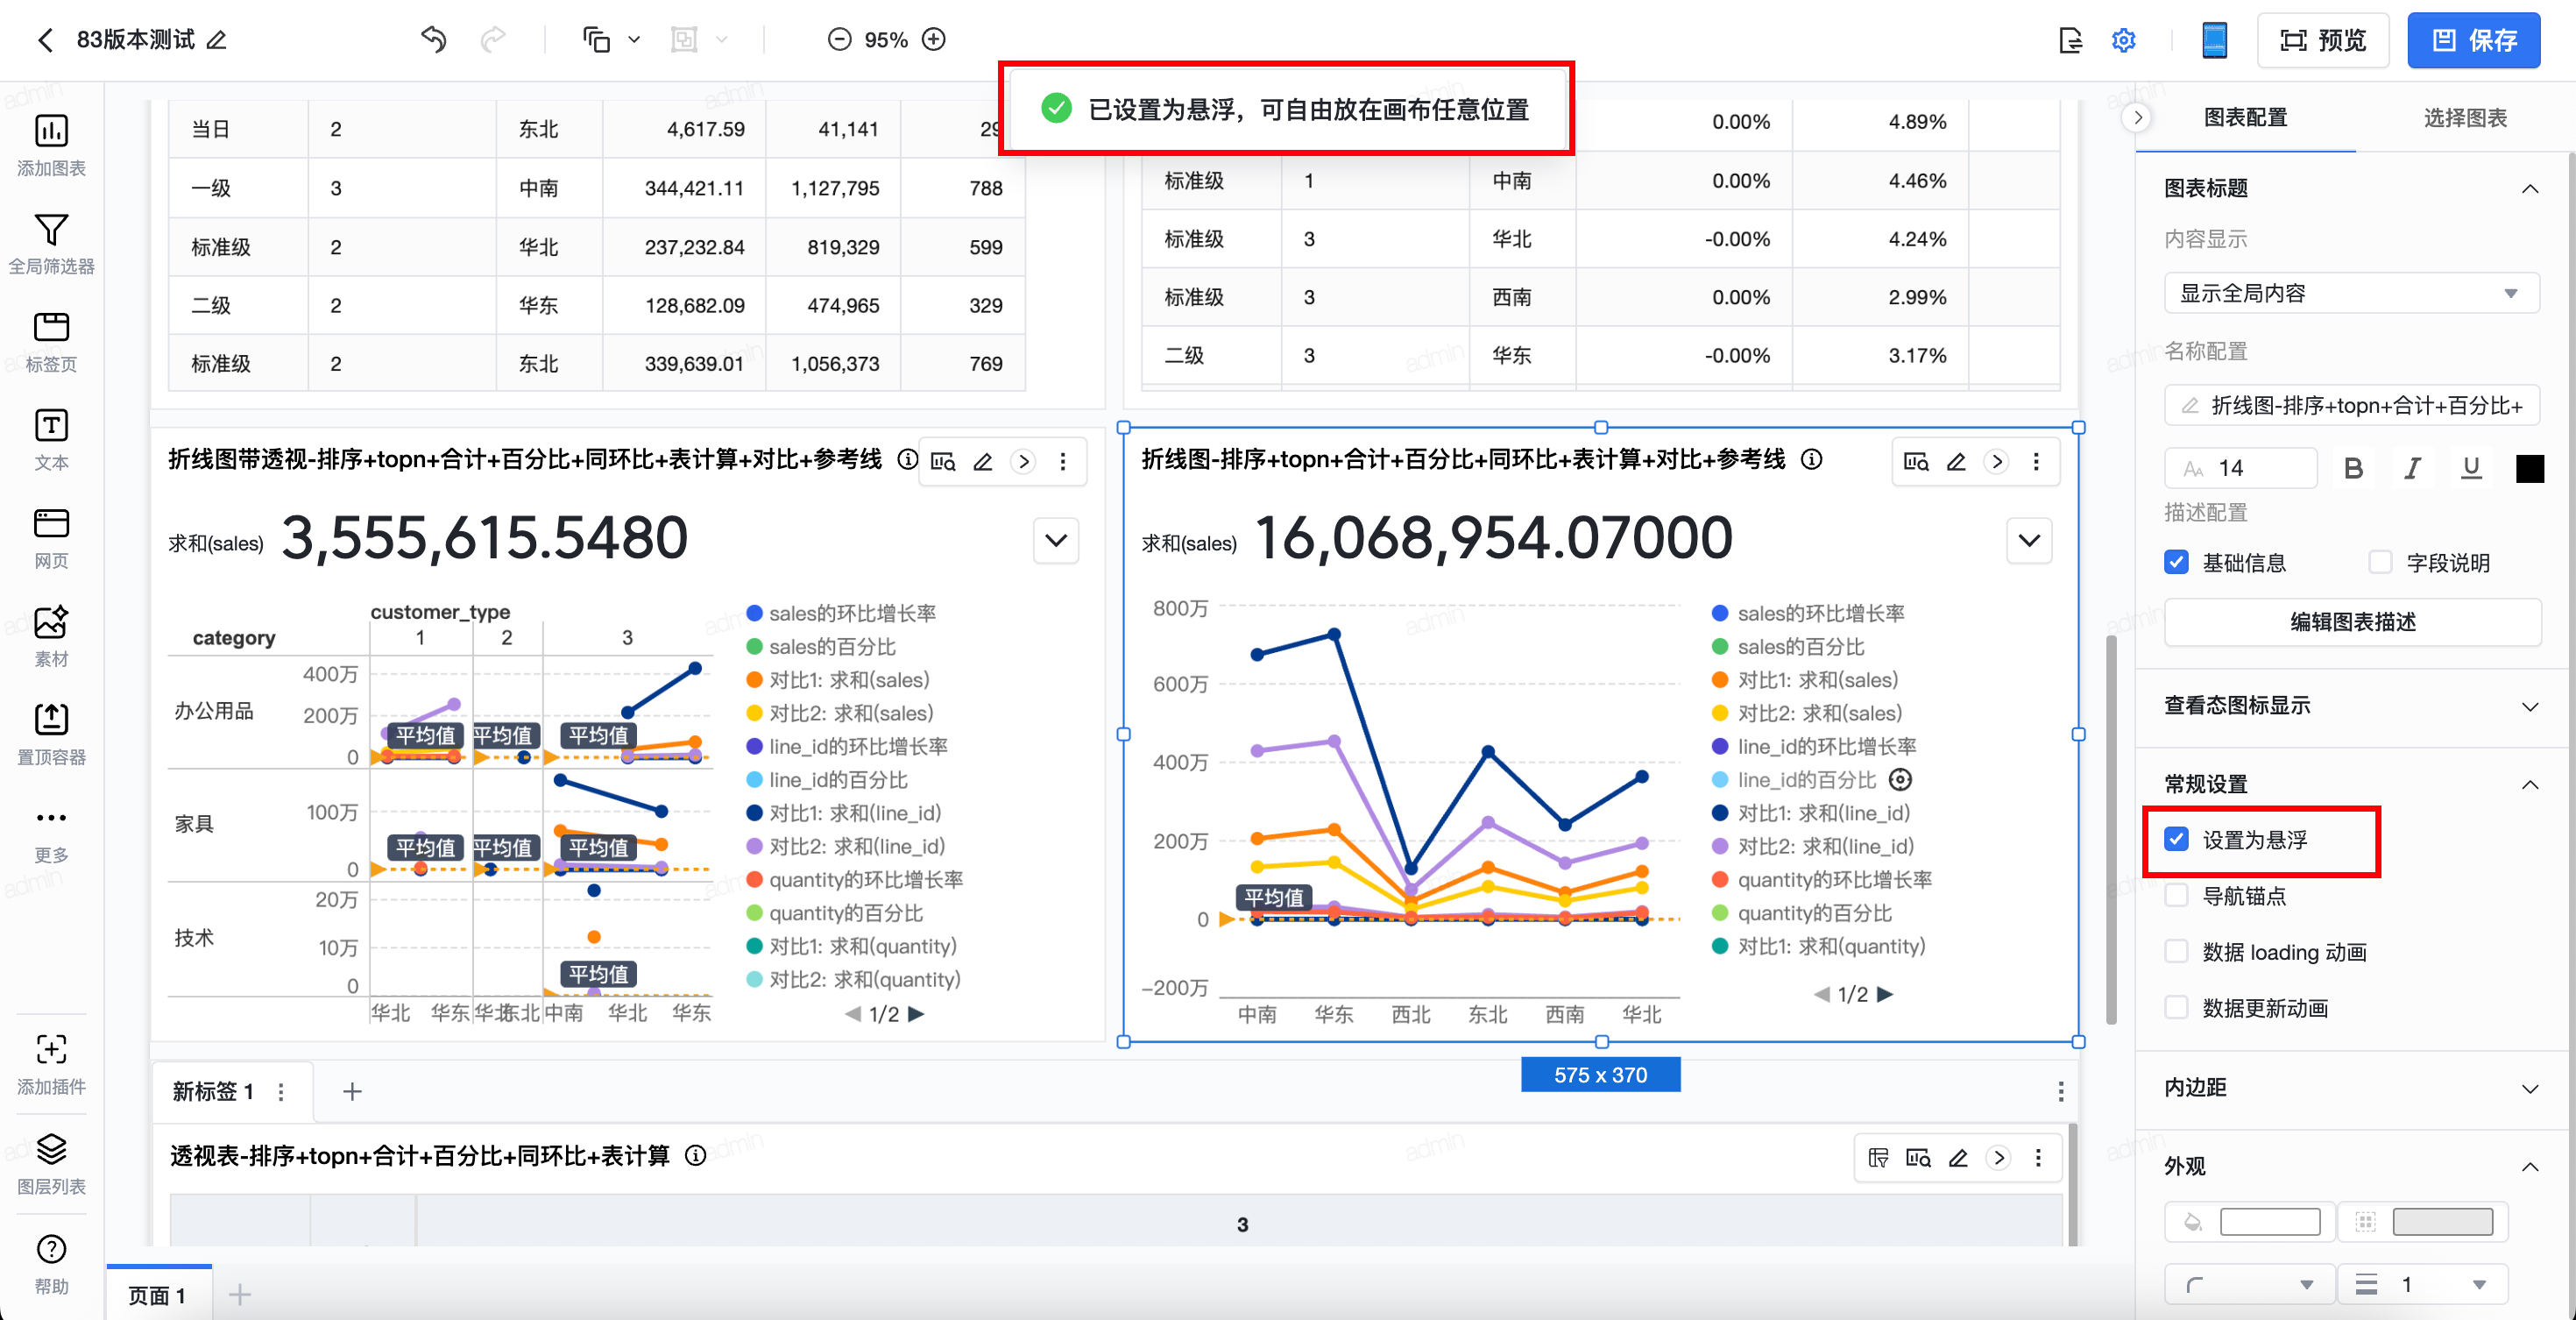Redo the last undone action
Viewport: 2576px width, 1320px height.
493,40
